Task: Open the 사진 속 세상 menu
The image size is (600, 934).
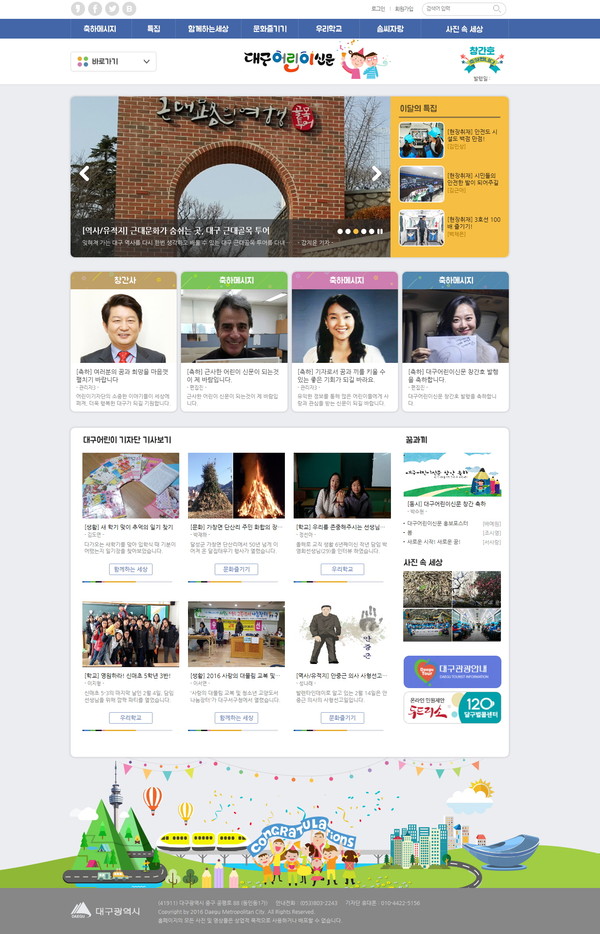Action: coord(464,29)
